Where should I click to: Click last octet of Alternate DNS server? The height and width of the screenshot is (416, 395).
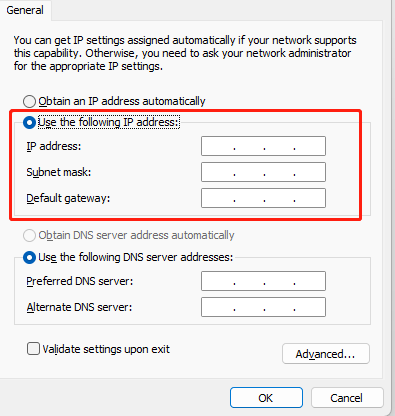pyautogui.click(x=310, y=307)
